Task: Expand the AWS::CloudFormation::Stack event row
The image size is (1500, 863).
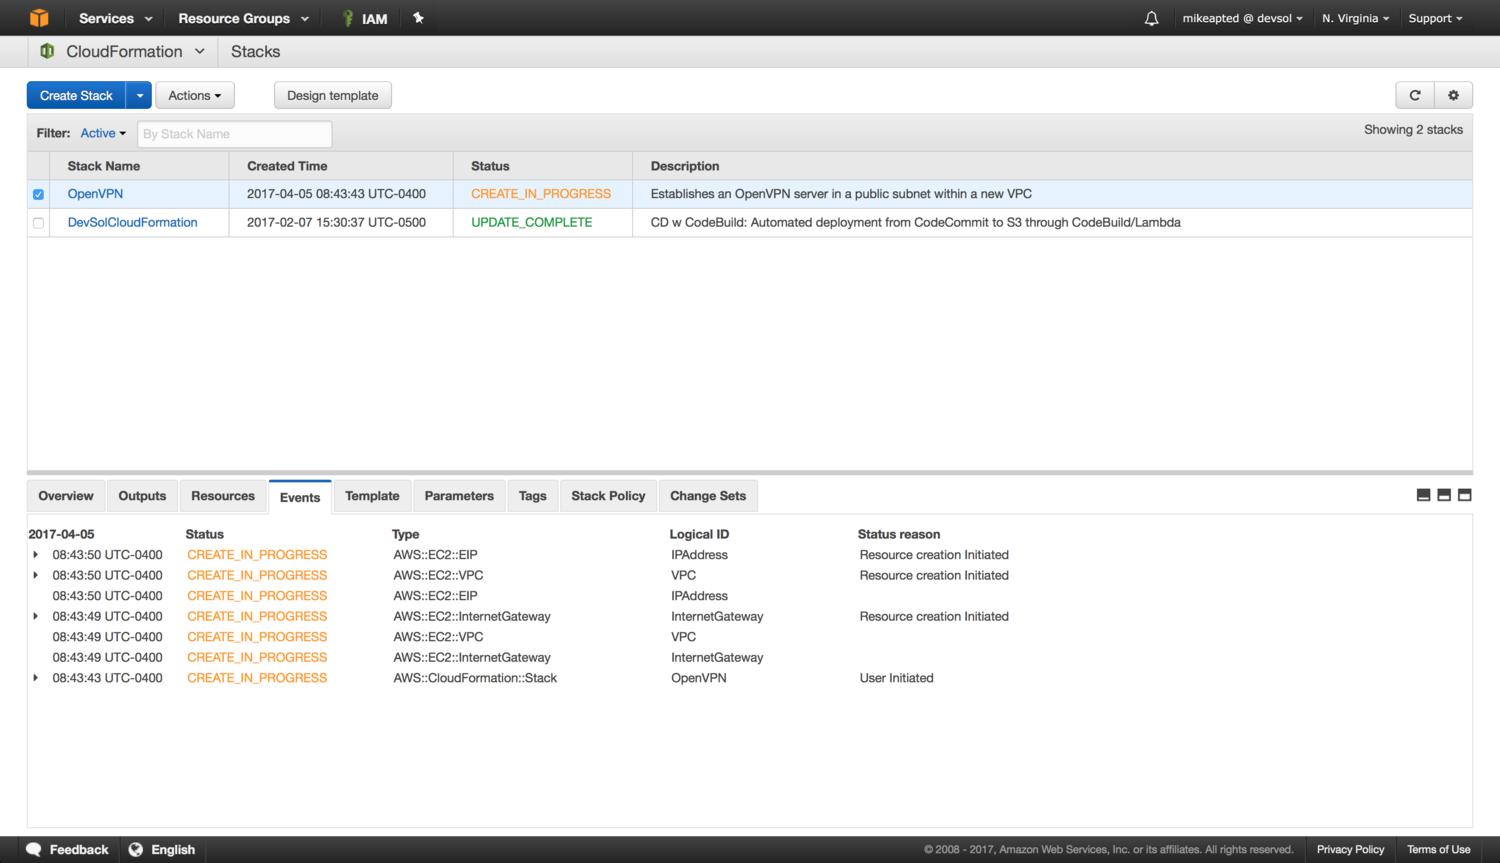Action: pyautogui.click(x=36, y=678)
